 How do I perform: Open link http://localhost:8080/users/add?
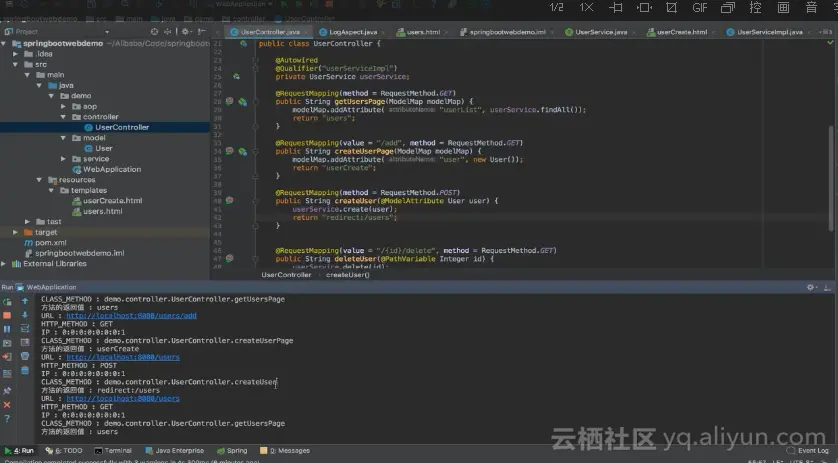coord(131,316)
